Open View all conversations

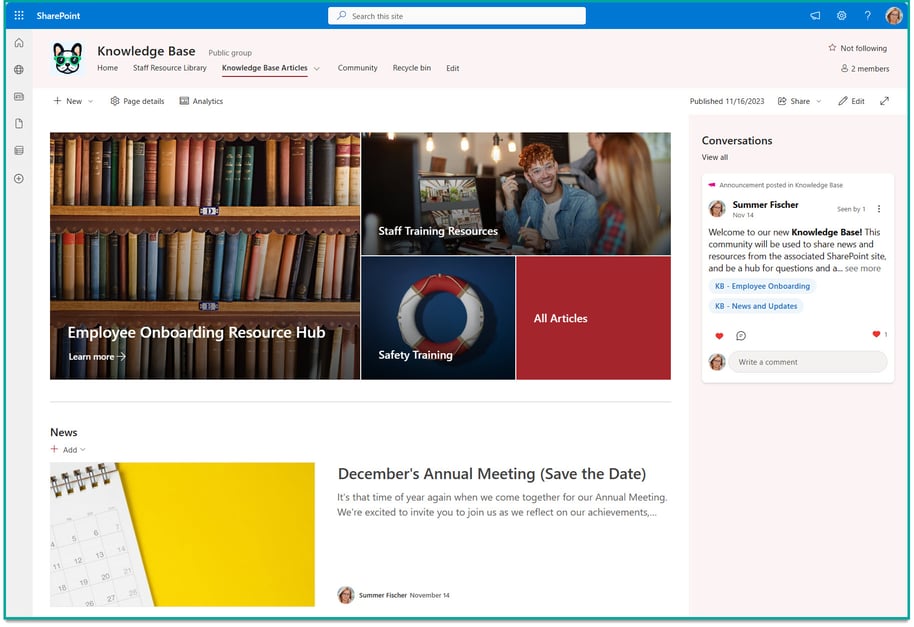(714, 157)
